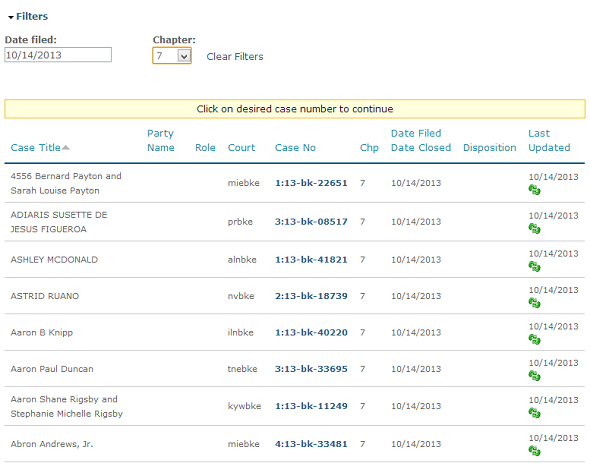Screen dimensions: 590x463
Task: Sort by Date Filed column header
Action: tap(416, 133)
